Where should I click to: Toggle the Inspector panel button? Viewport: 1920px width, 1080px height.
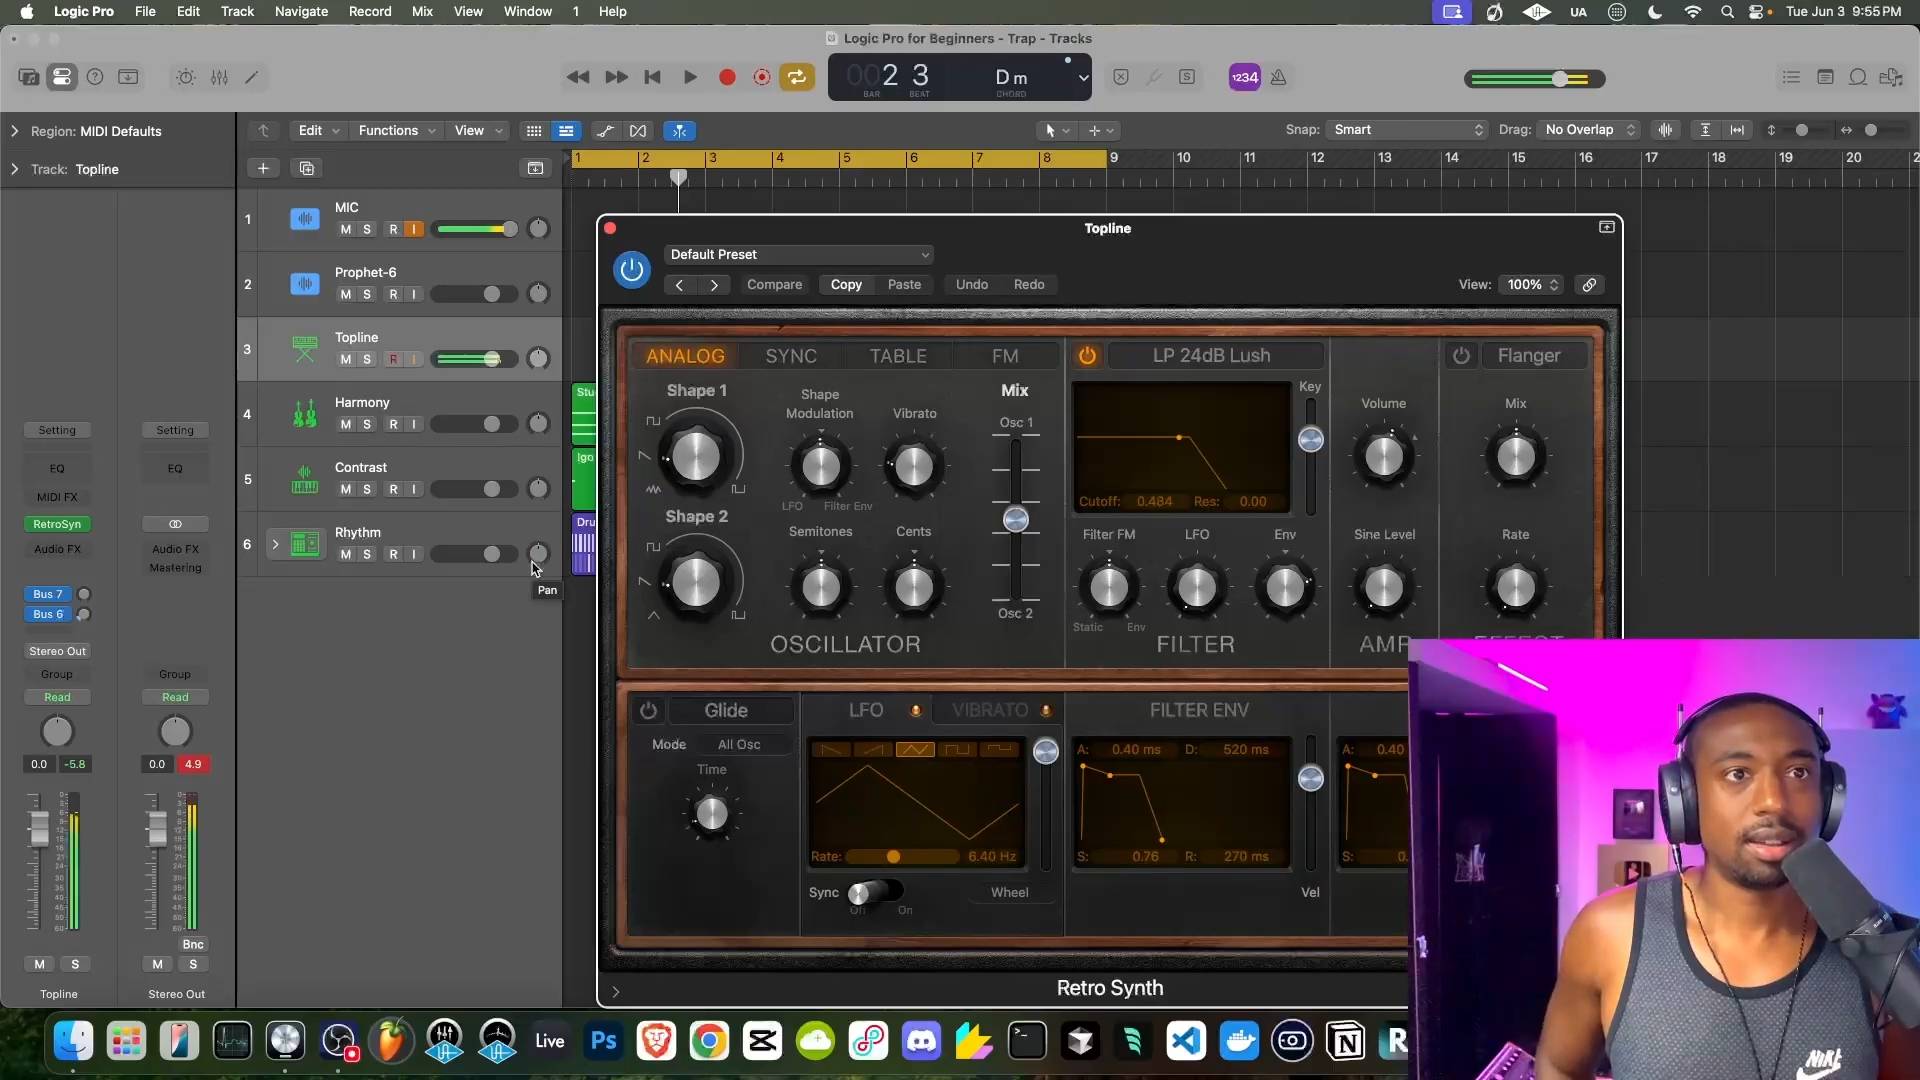tap(62, 77)
